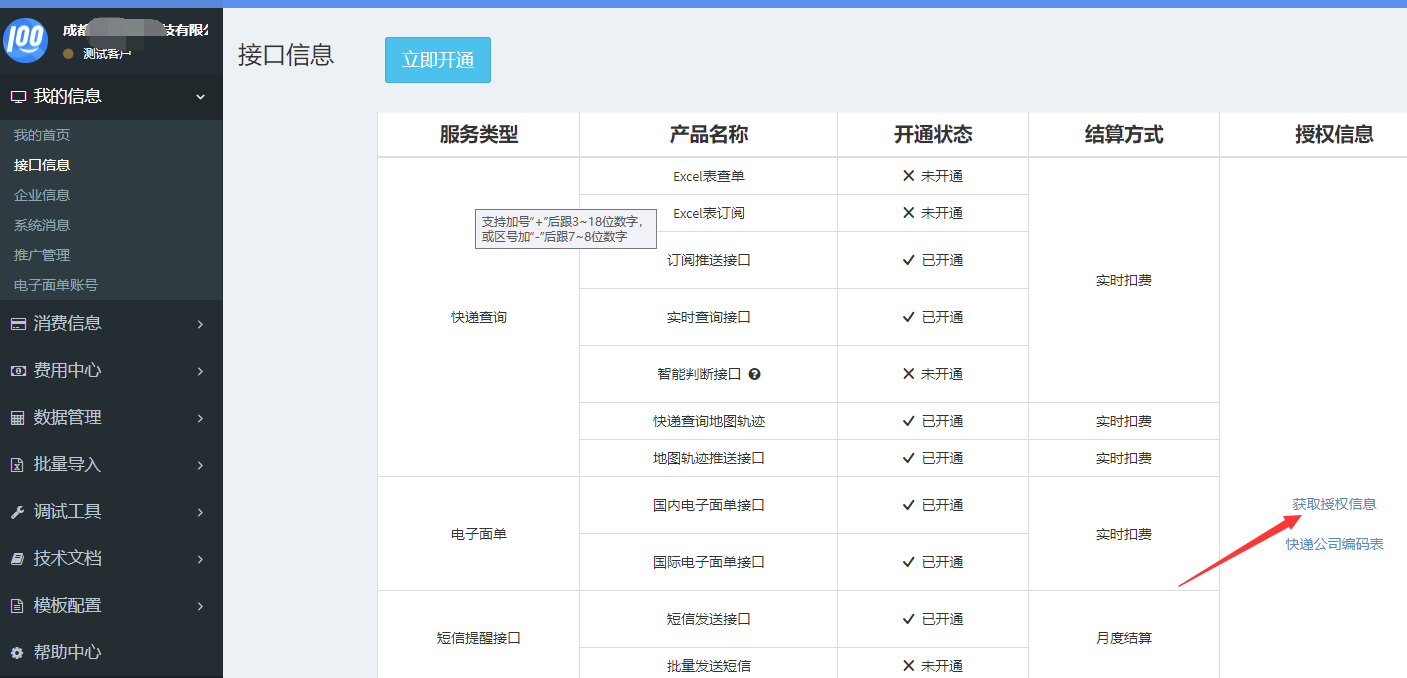
Task: Collapse the 我的信息 menu chevron
Action: point(200,97)
